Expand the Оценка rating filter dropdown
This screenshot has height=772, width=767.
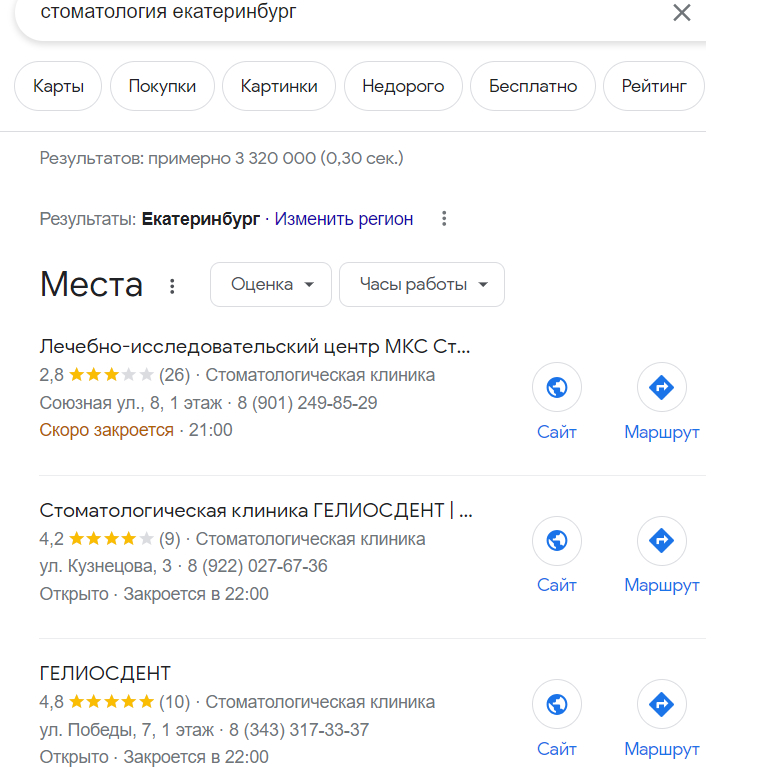tap(272, 285)
